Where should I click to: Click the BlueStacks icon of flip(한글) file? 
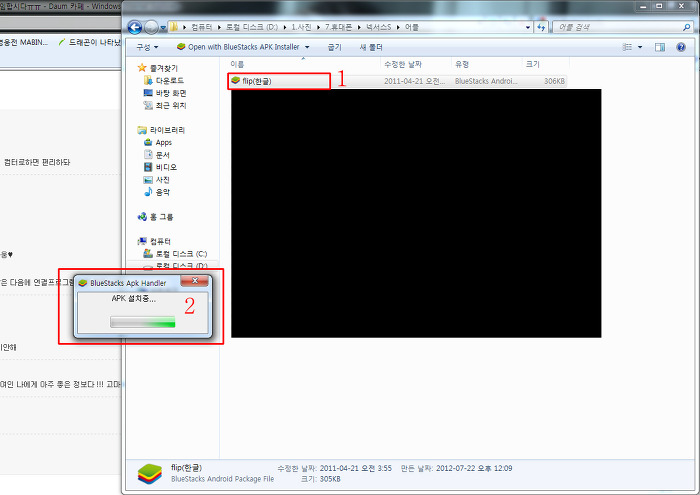pos(235,81)
